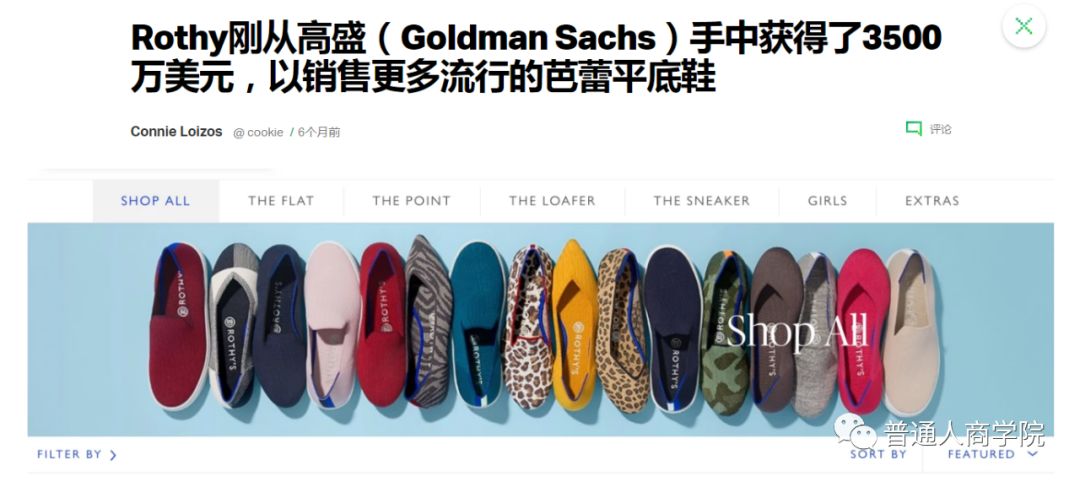Open the GIRLS tab
Screen dimensions: 1080x482
(x=827, y=201)
